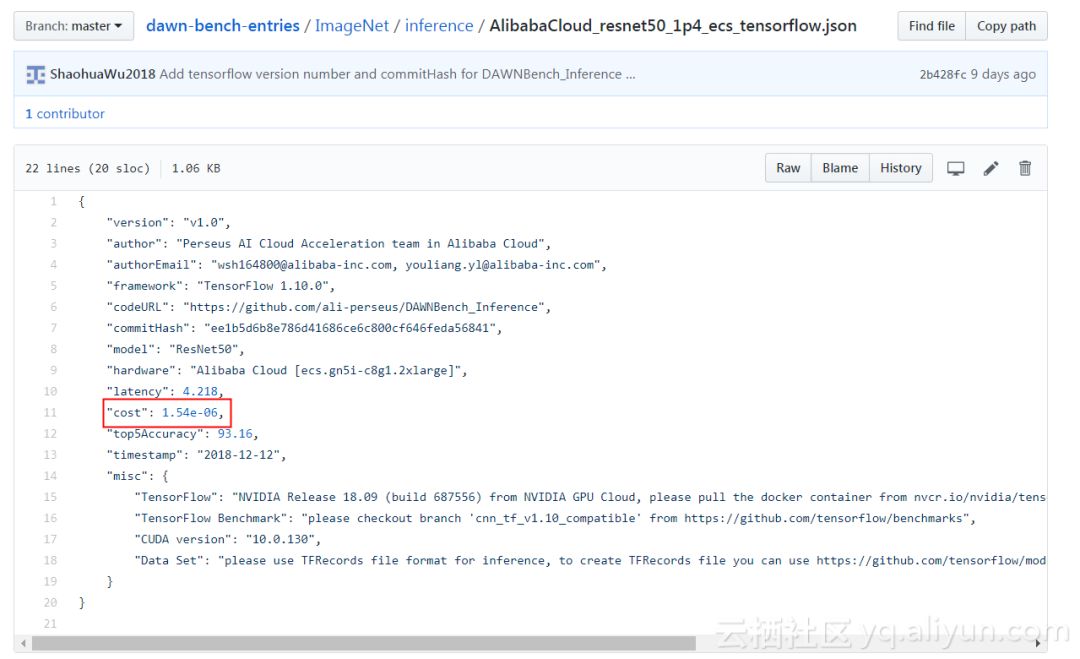This screenshot has width=1080, height=659.
Task: Click the commitHash value line
Action: (304, 328)
